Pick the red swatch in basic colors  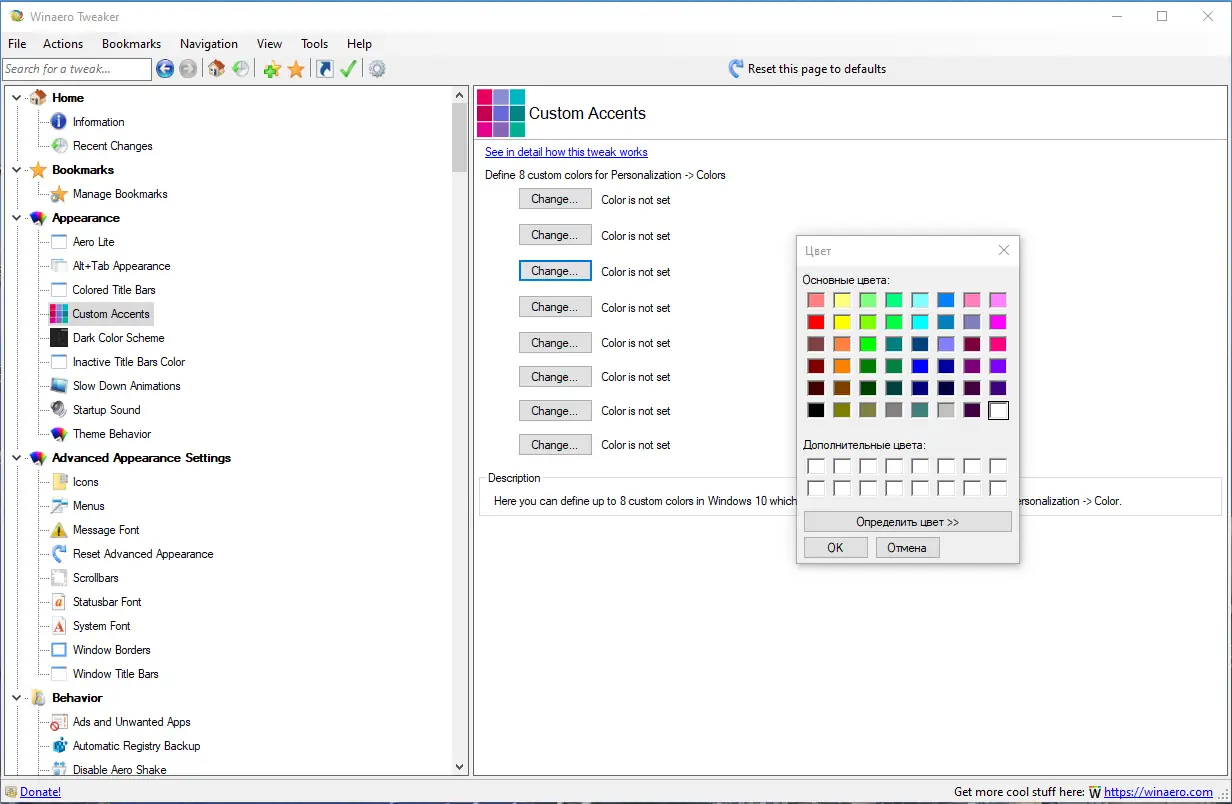tap(816, 322)
